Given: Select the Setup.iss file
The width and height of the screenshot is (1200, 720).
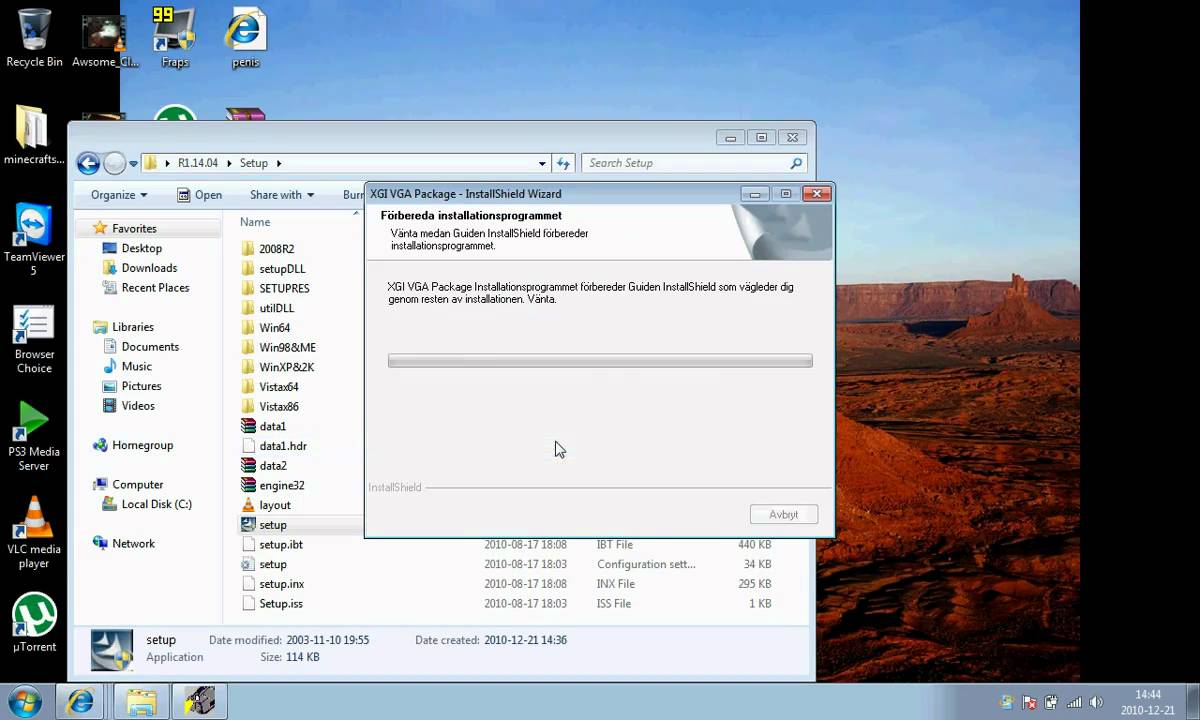Looking at the screenshot, I should point(281,604).
